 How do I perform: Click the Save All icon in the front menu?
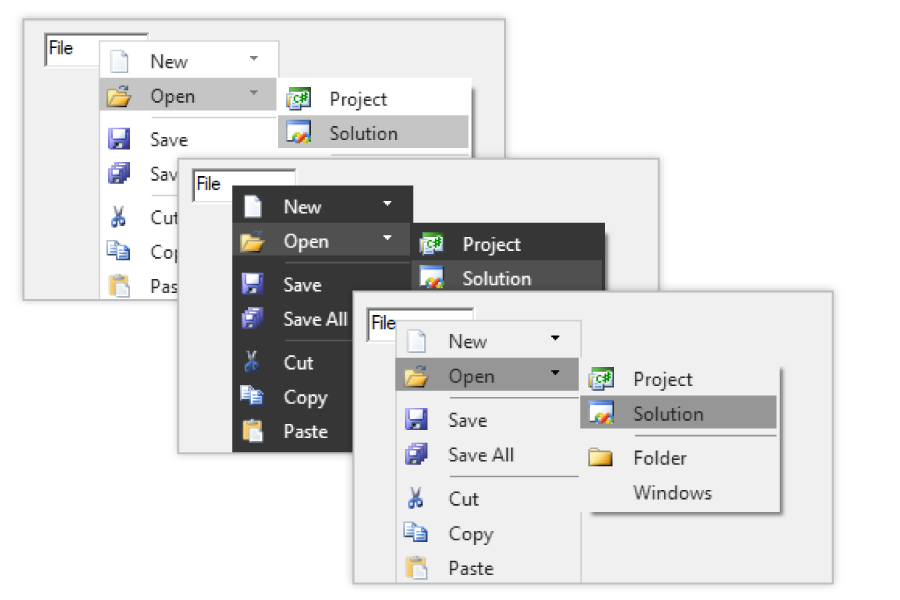click(415, 455)
